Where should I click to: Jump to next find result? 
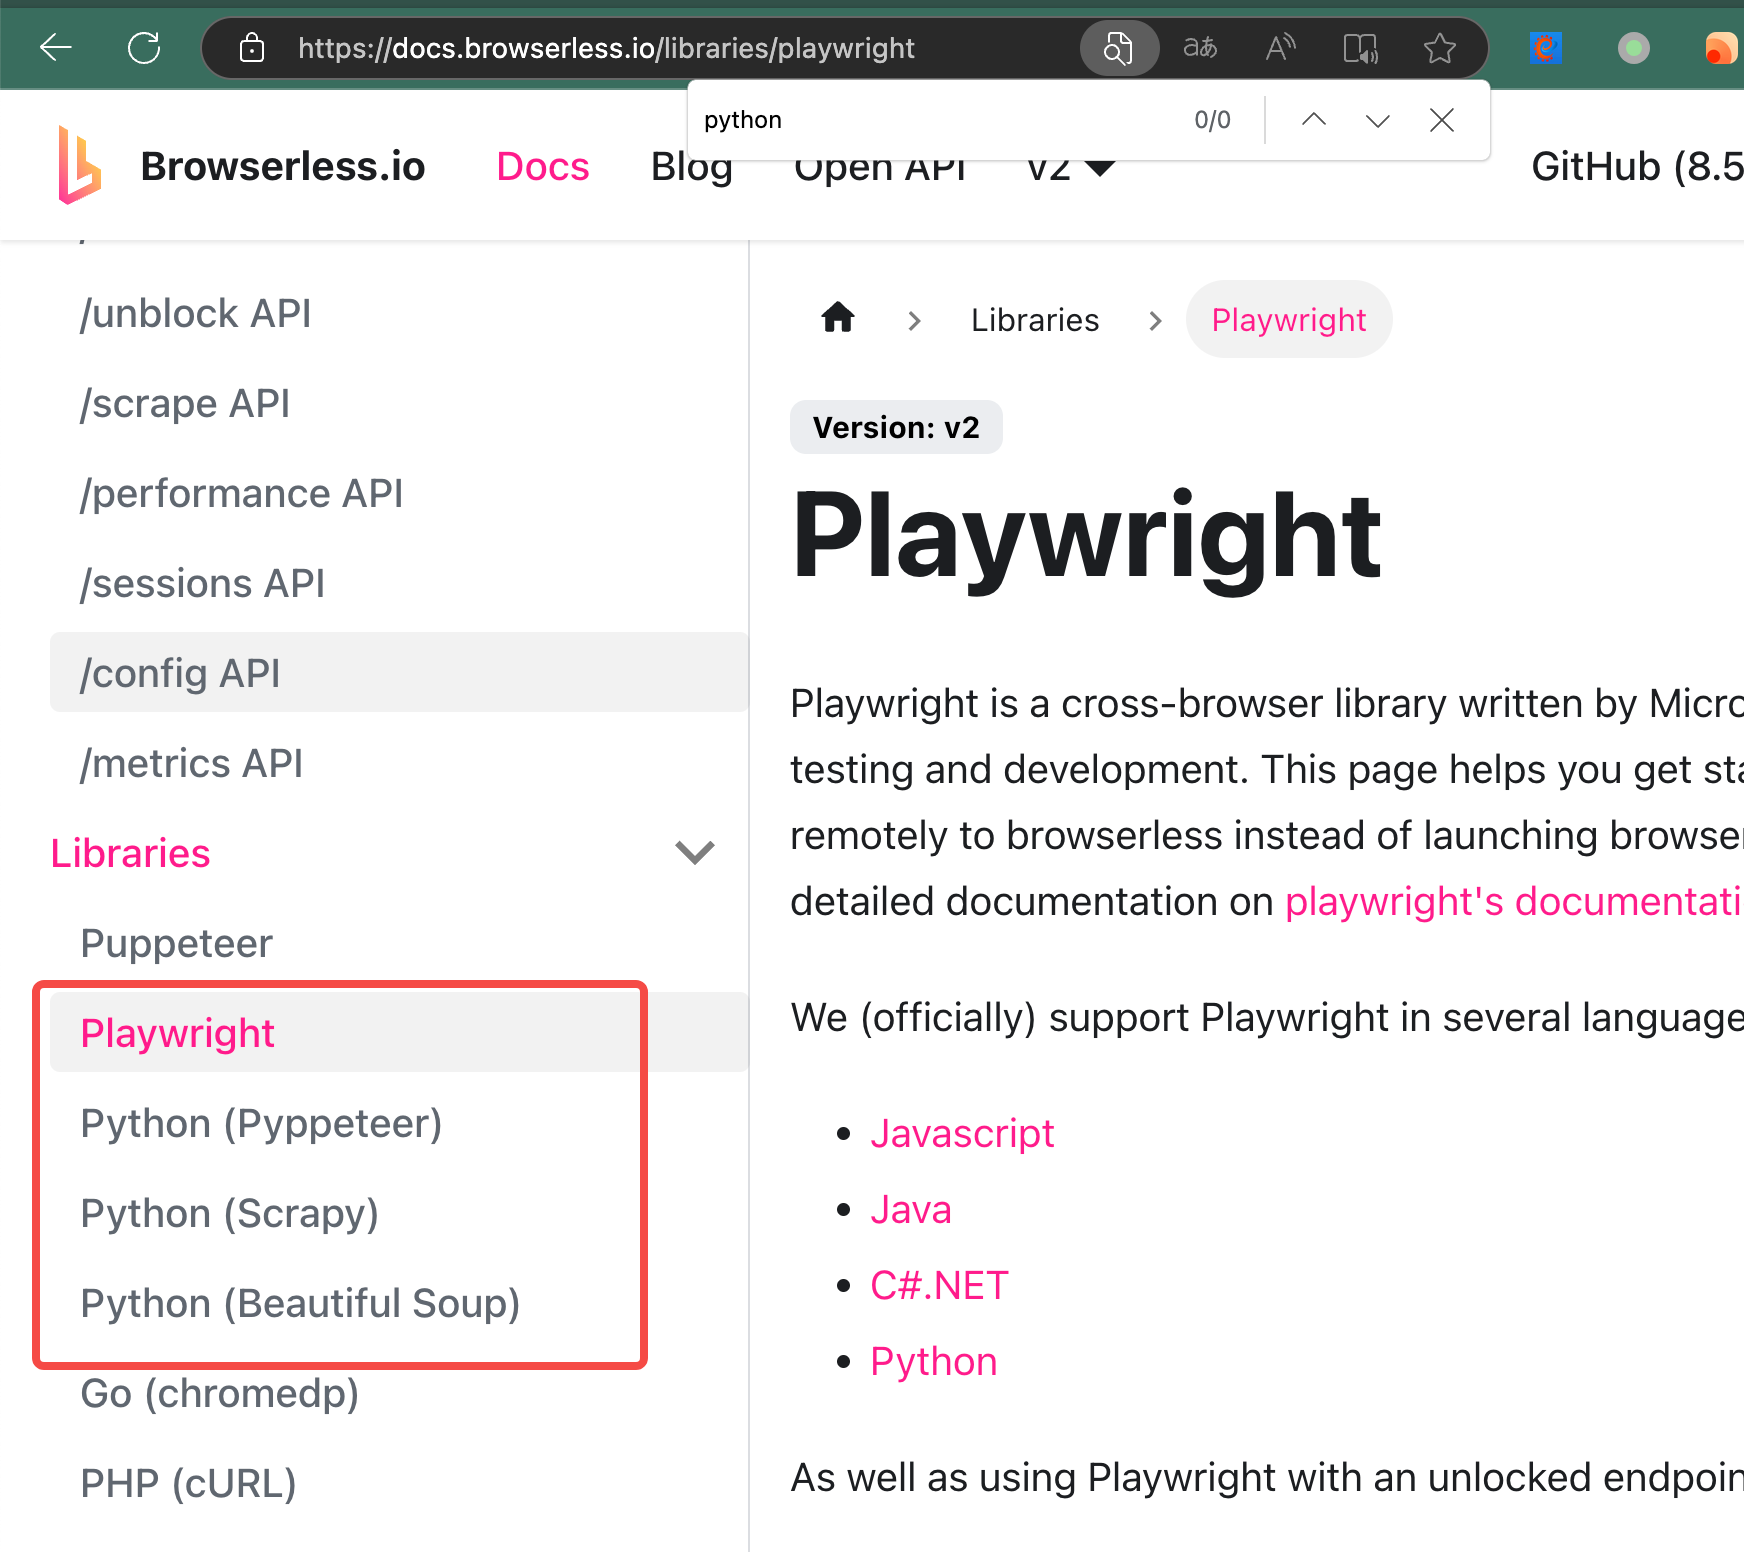(x=1378, y=120)
